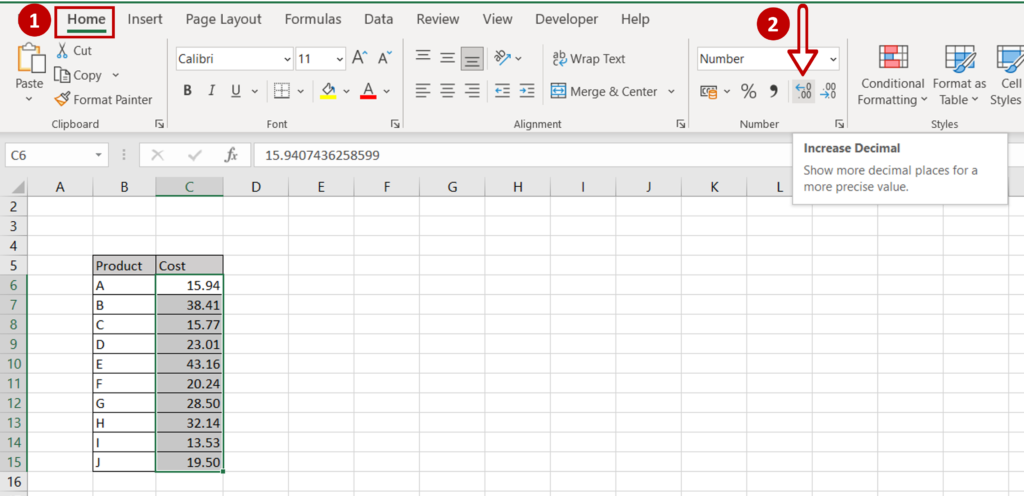Click the Decrease Decimal icon

pos(828,91)
